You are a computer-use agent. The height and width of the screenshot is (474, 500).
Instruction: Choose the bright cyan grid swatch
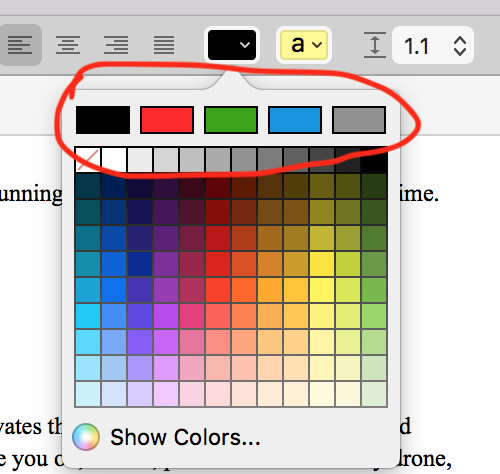tap(88, 316)
